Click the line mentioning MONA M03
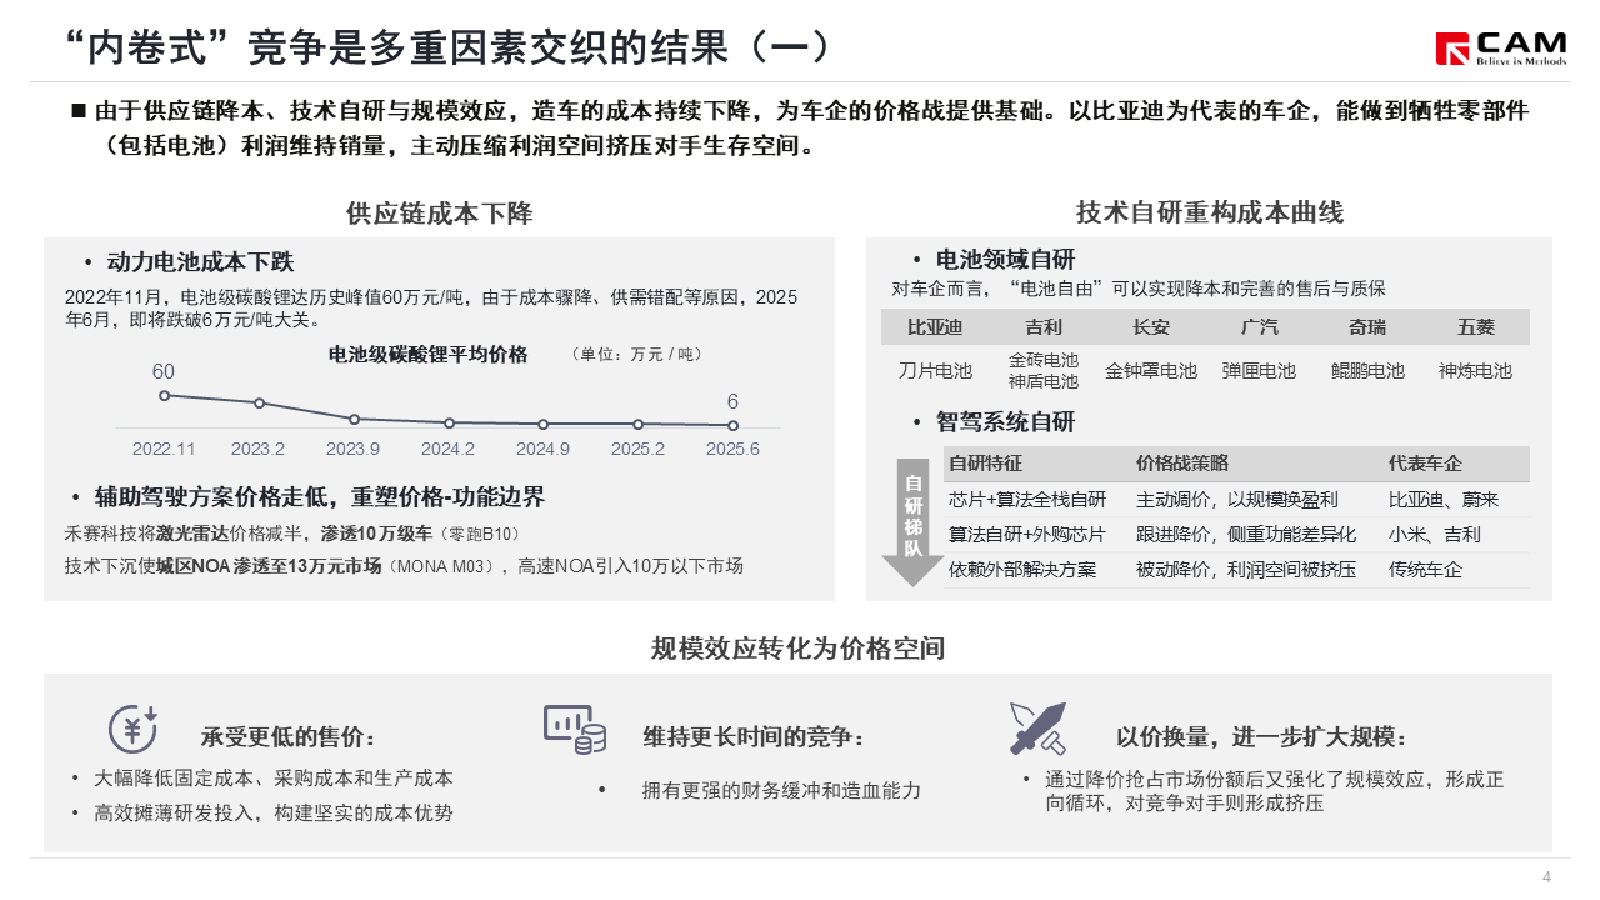Image resolution: width=1600 pixels, height=900 pixels. click(x=403, y=566)
